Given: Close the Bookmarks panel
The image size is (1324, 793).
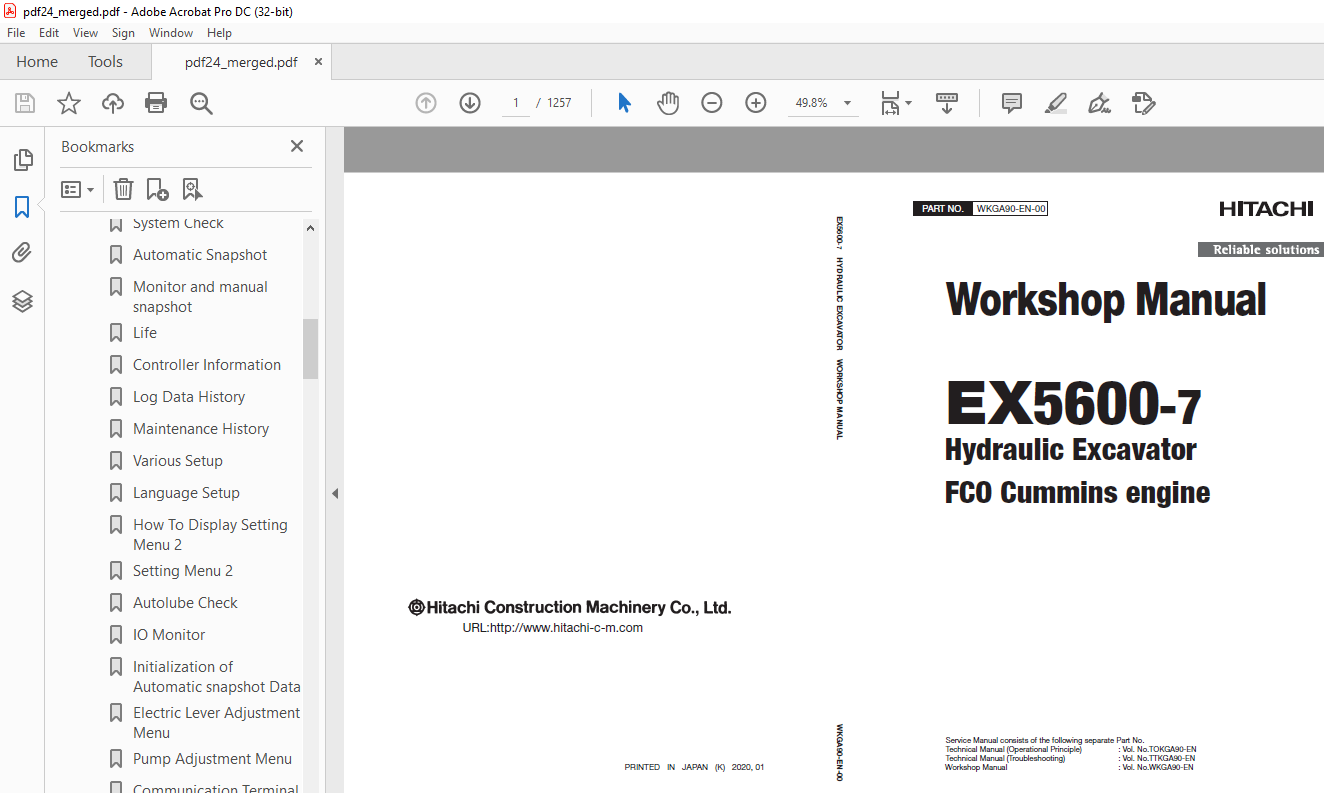Looking at the screenshot, I should pos(297,146).
